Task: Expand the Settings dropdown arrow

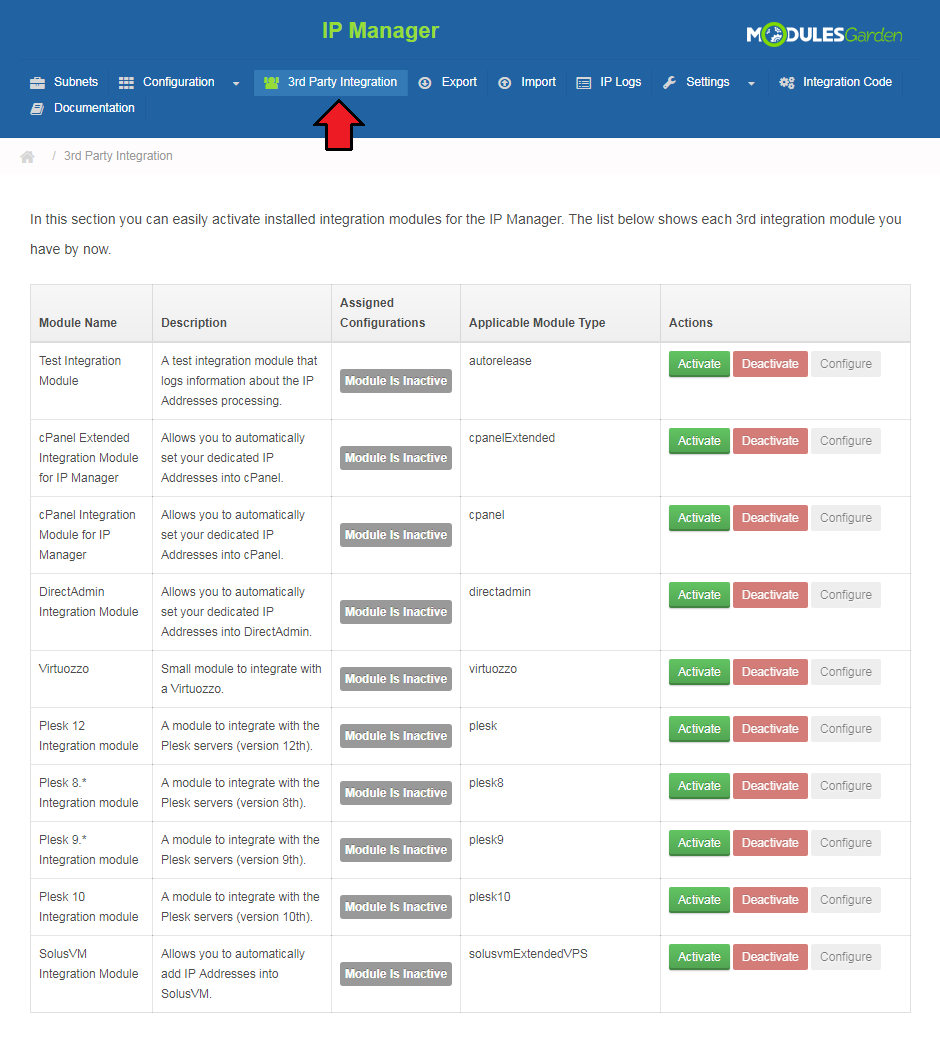Action: (x=751, y=83)
